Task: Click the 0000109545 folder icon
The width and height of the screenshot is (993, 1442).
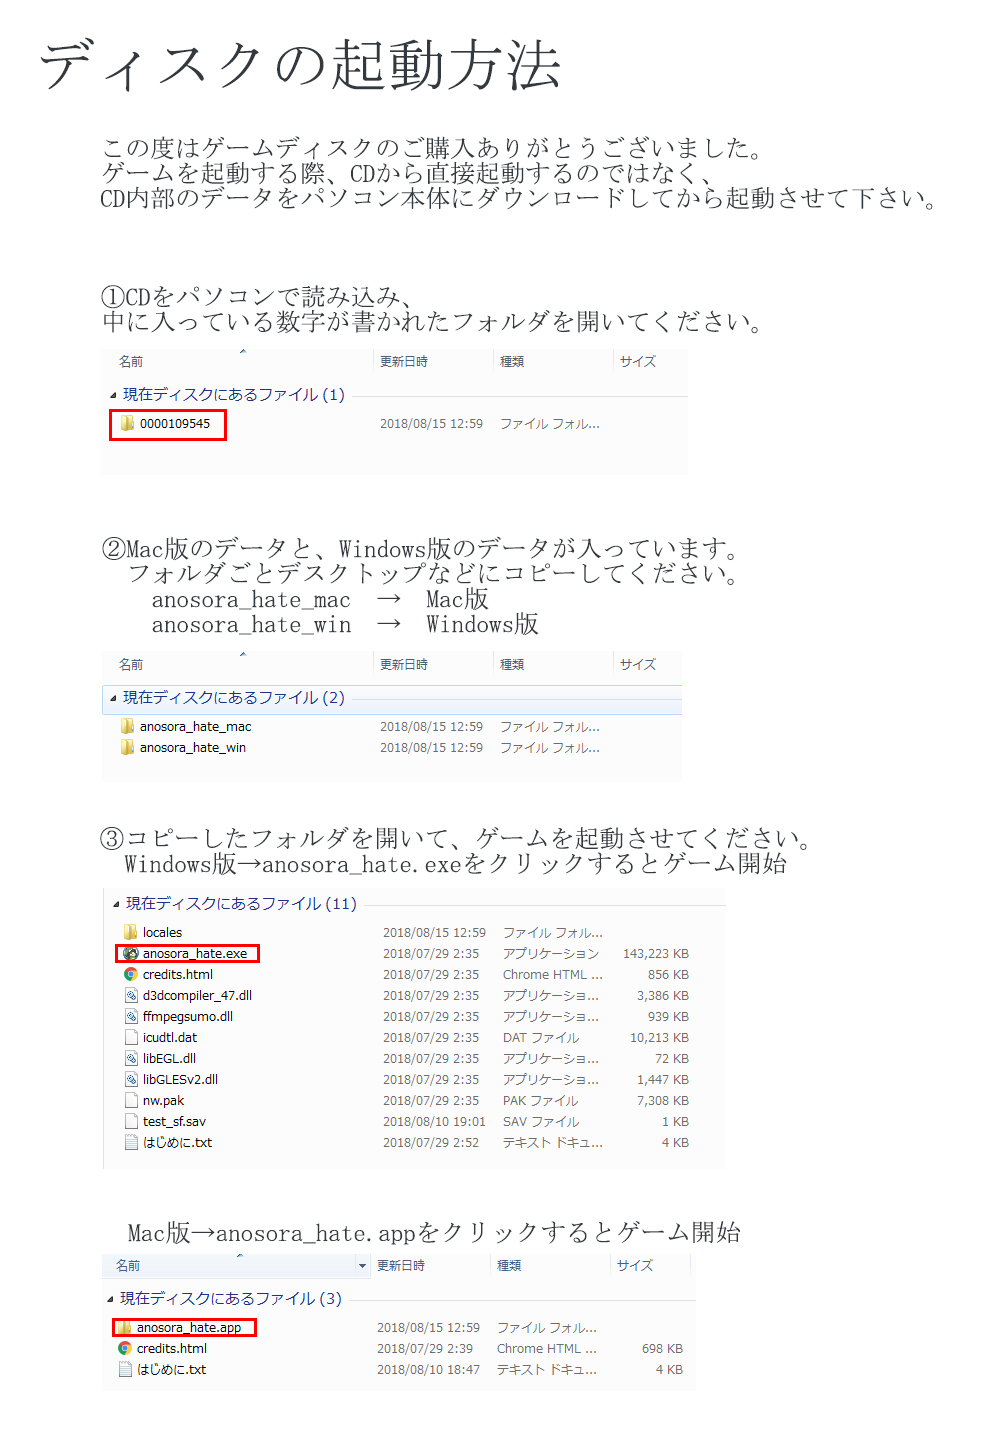Action: [127, 424]
